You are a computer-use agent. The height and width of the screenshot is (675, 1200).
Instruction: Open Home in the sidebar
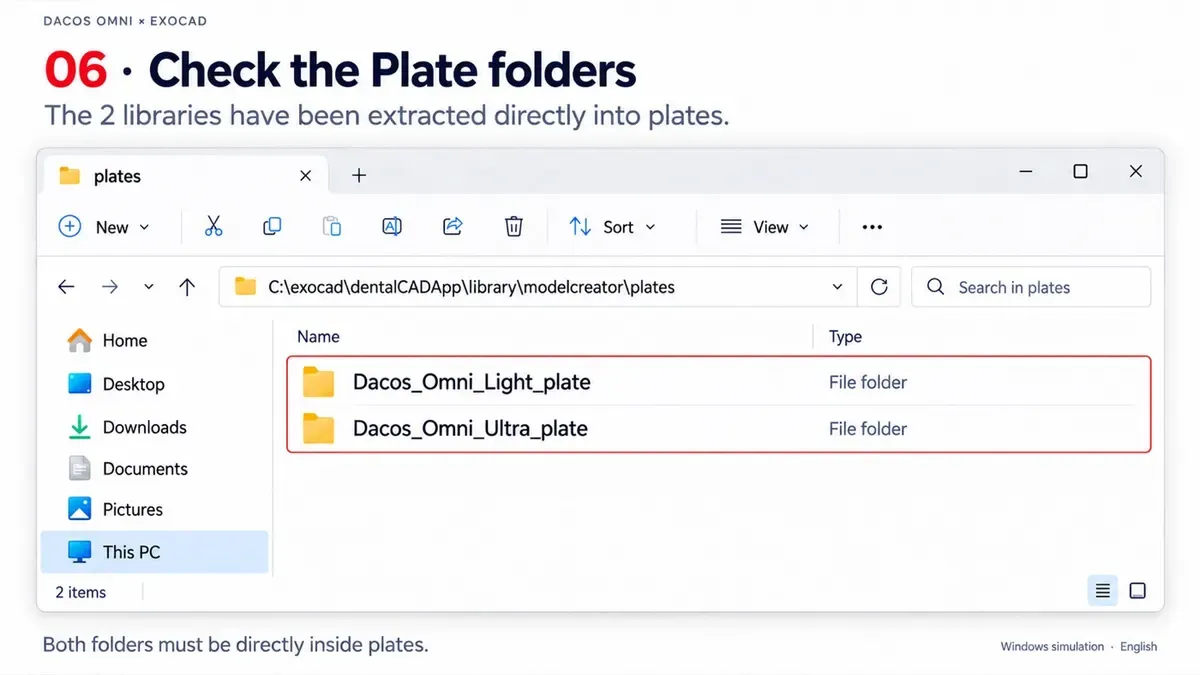click(107, 341)
